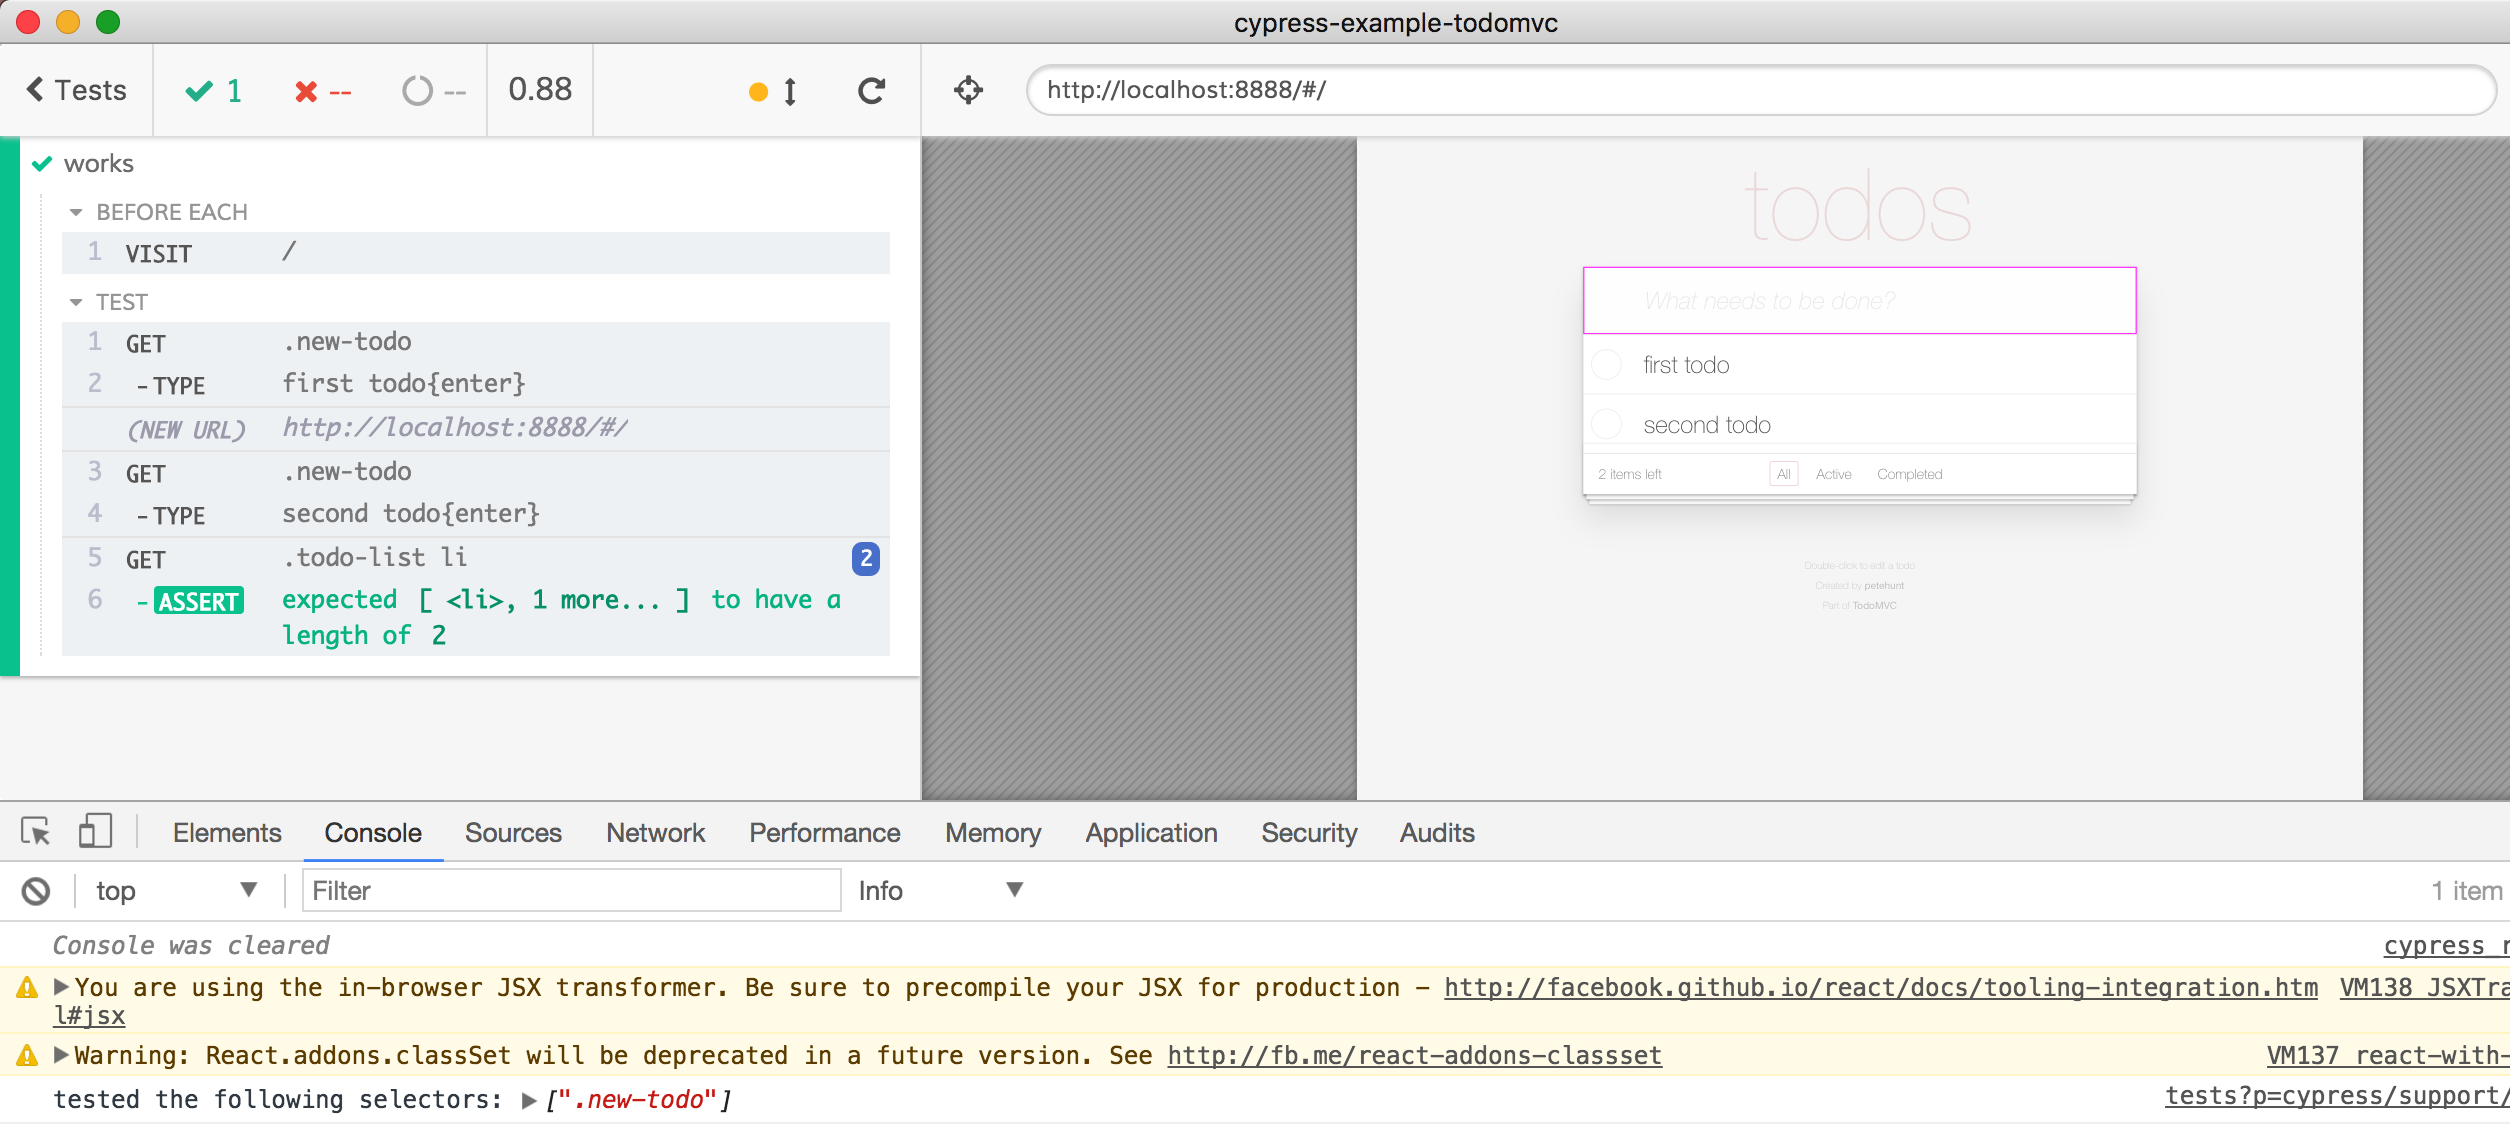2510x1126 pixels.
Task: Click the back chevron next to Tests
Action: pos(36,90)
